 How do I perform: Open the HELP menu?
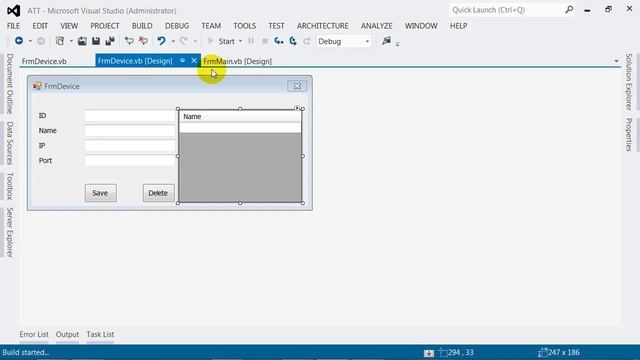(458, 26)
